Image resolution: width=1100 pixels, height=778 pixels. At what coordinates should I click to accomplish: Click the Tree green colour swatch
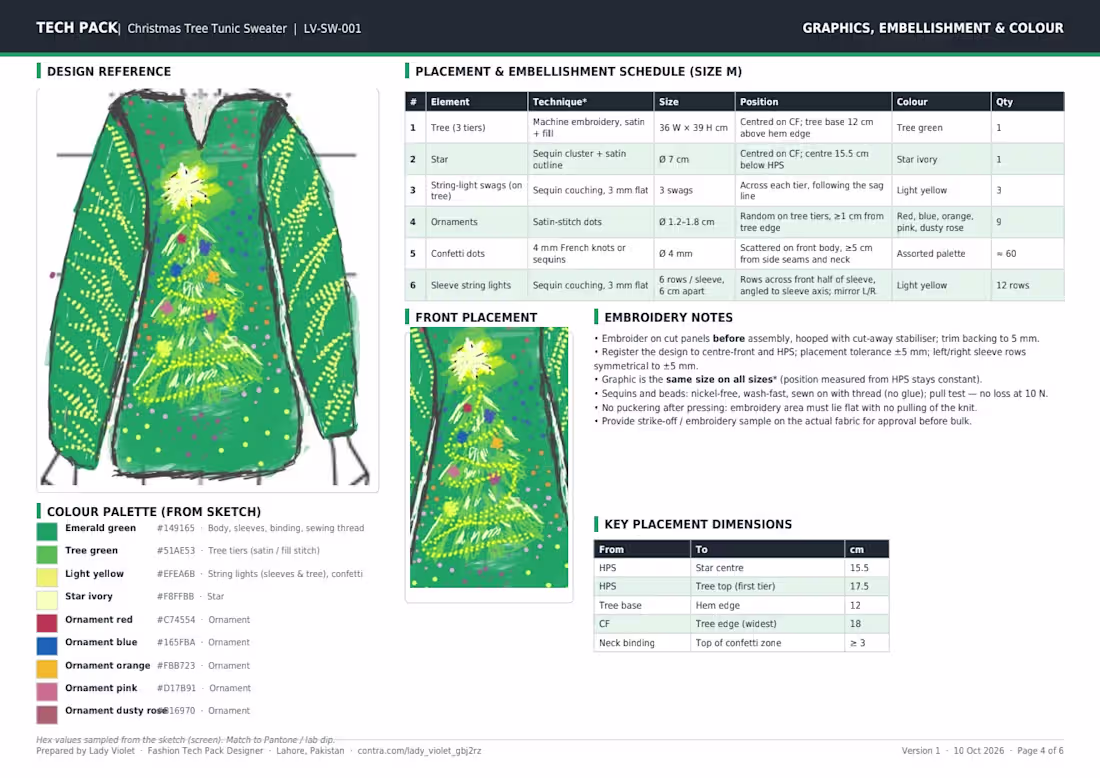(x=47, y=554)
